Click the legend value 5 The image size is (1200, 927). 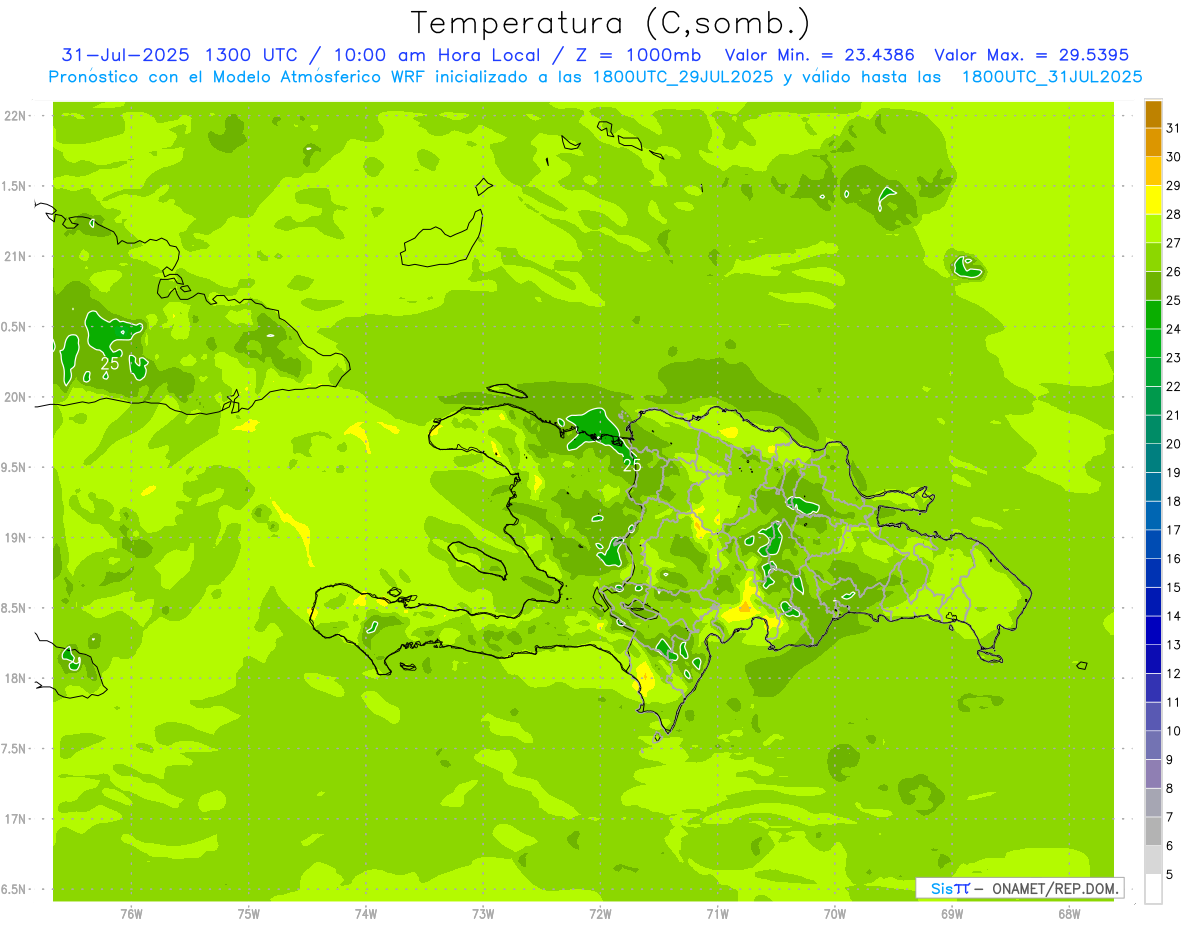tap(1170, 875)
